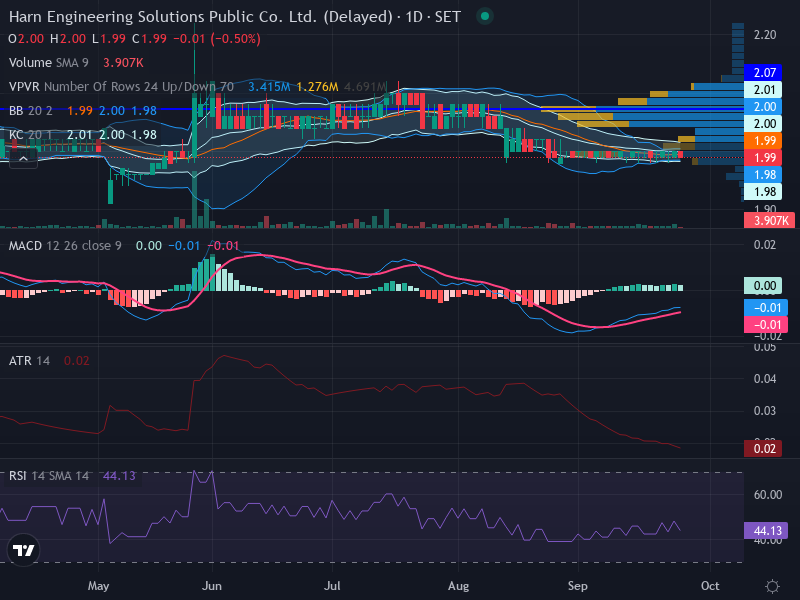Viewport: 800px width, 600px height.
Task: Click the Oct date axis label
Action: [710, 586]
